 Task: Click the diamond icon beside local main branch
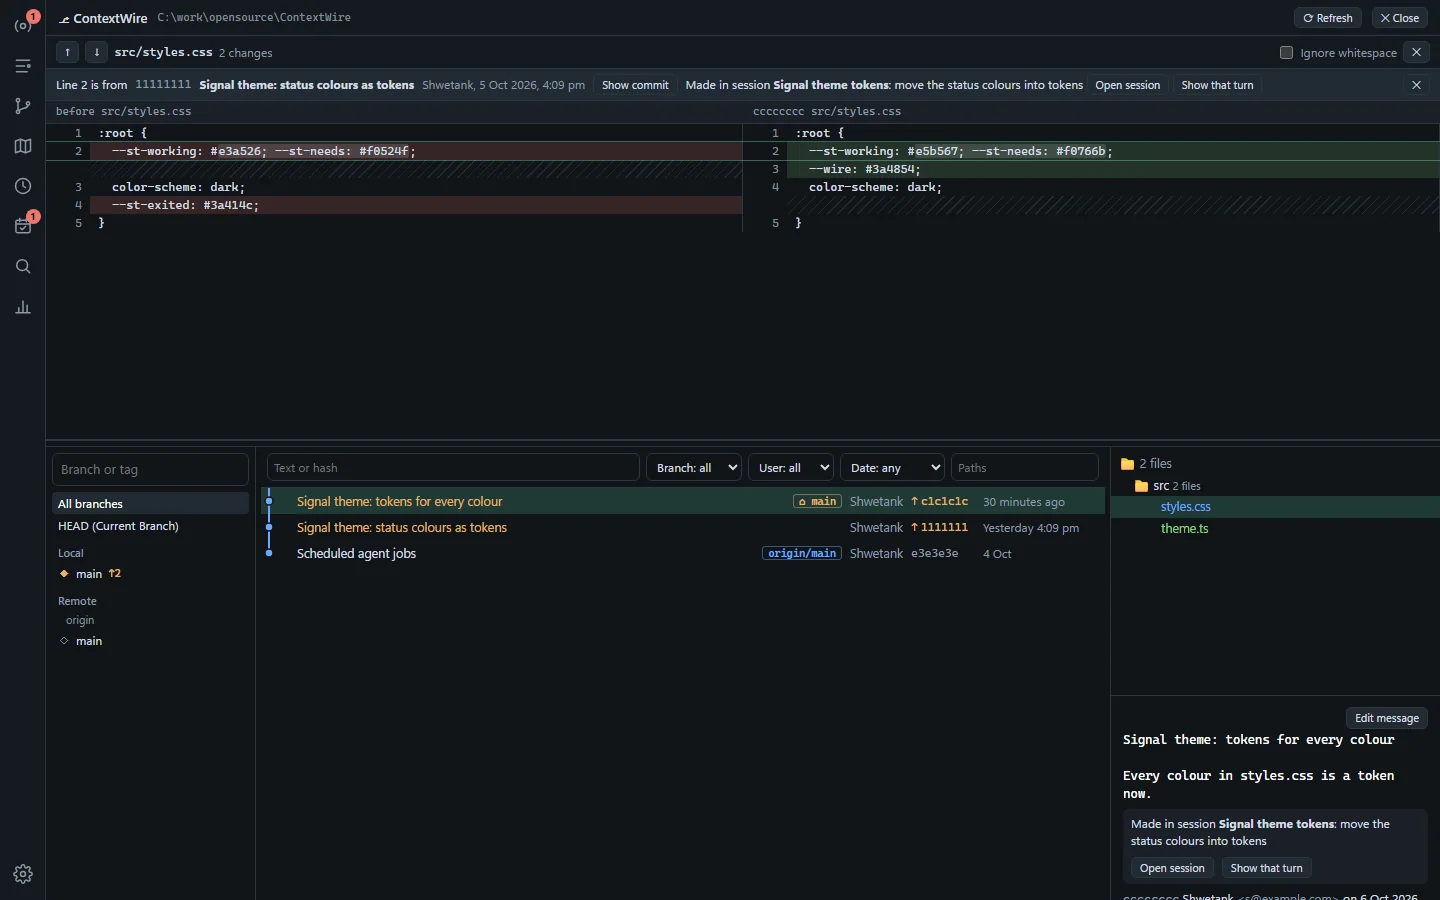(64, 574)
